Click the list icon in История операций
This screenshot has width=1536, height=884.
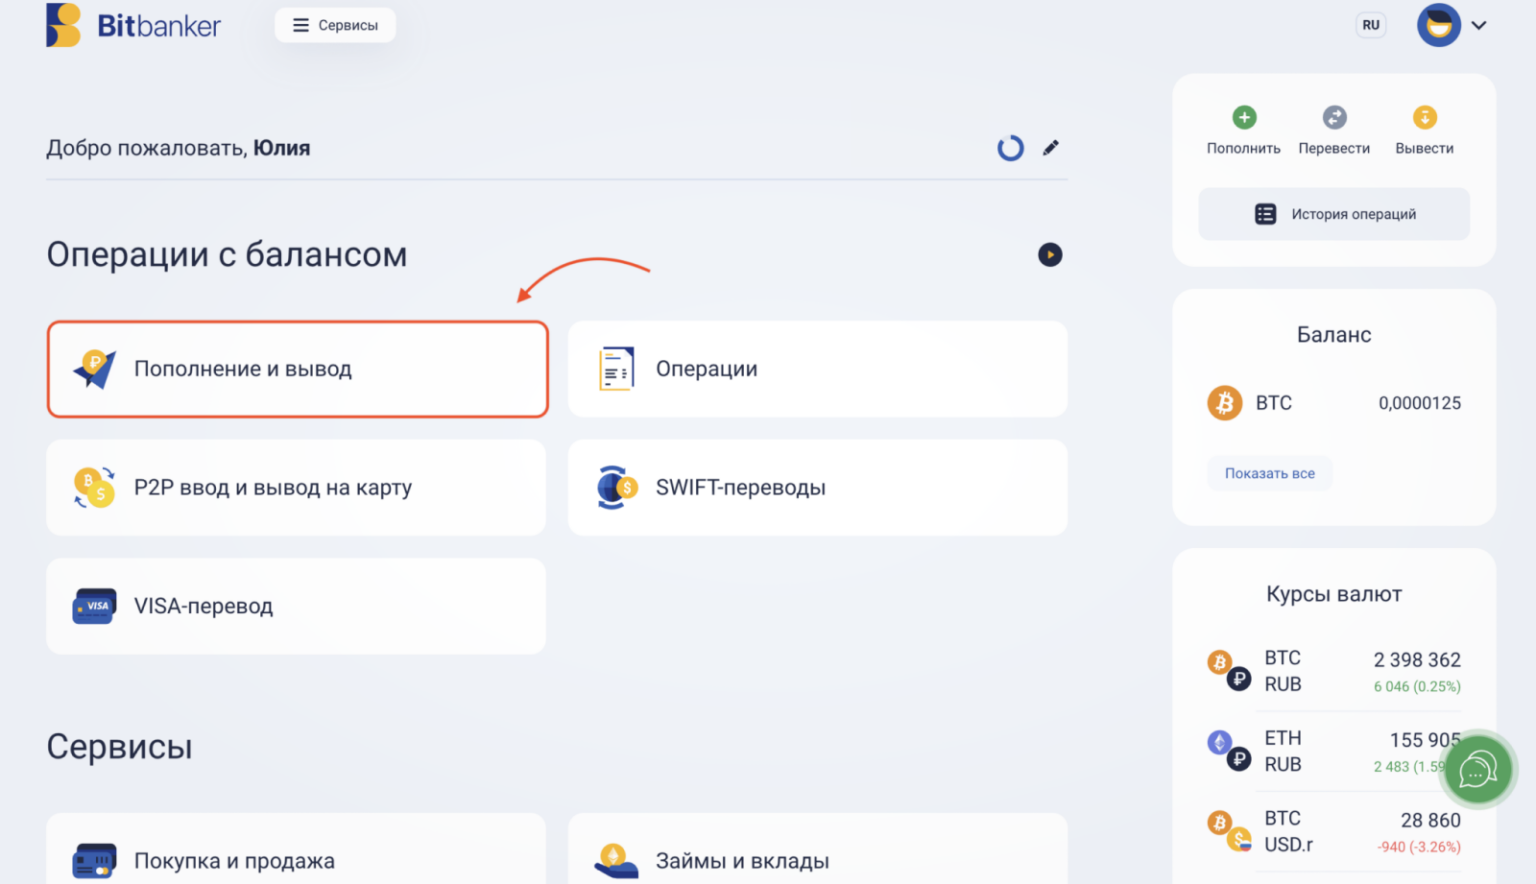point(1265,214)
